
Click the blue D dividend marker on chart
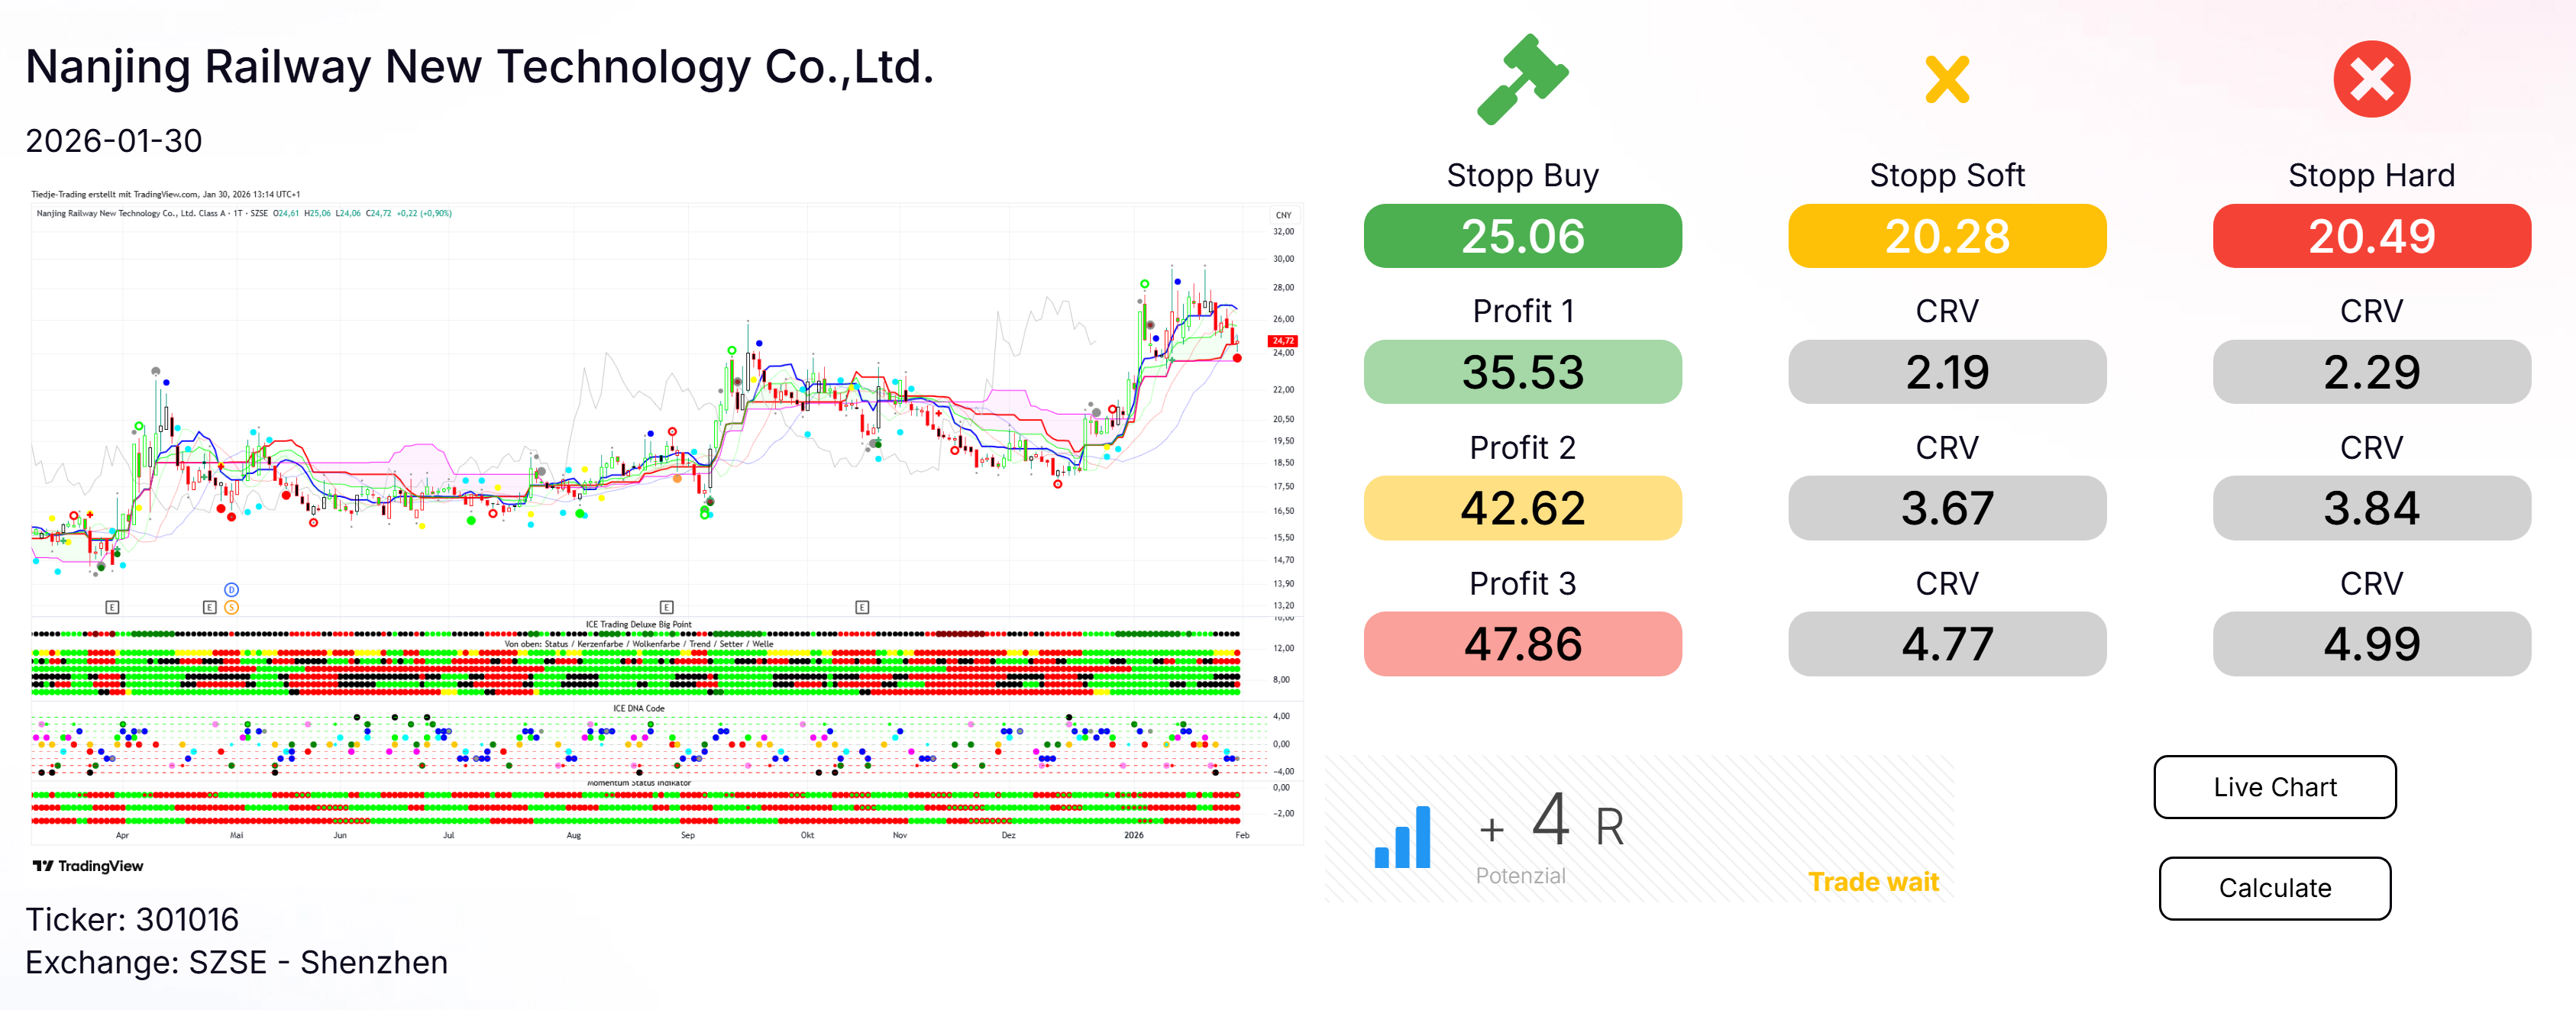[x=231, y=590]
